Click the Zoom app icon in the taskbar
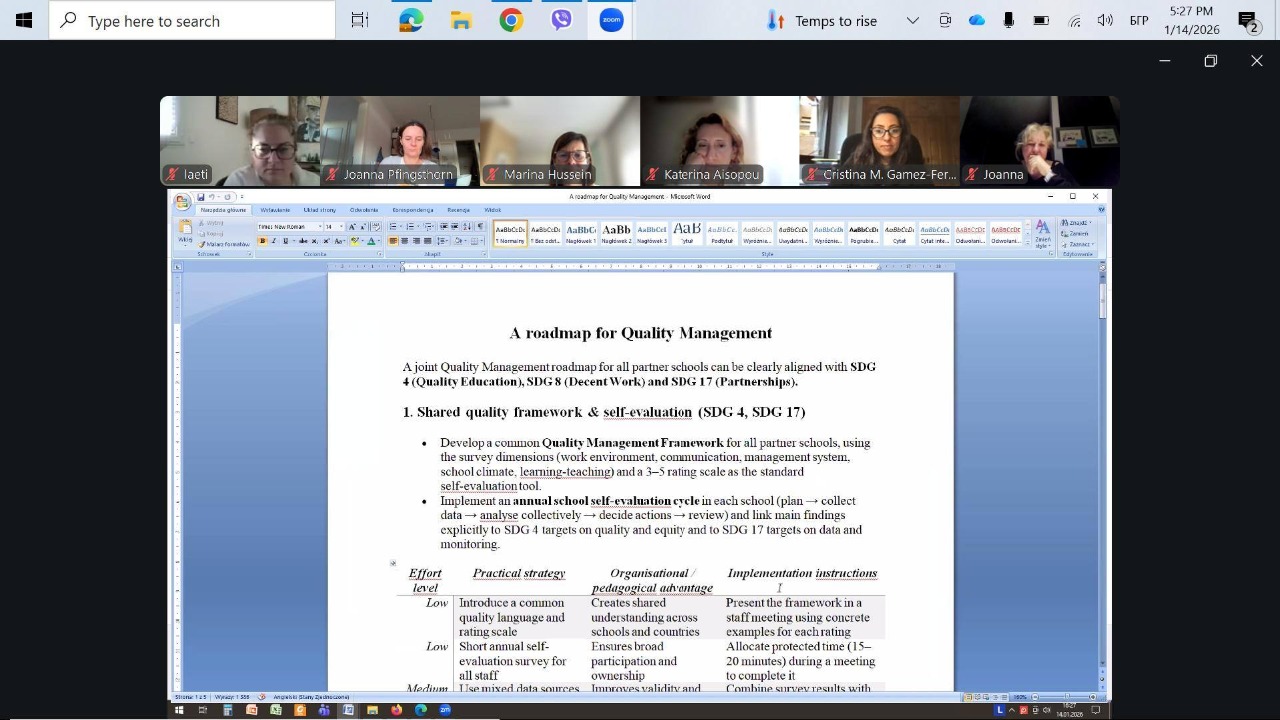The image size is (1280, 720). point(611,20)
